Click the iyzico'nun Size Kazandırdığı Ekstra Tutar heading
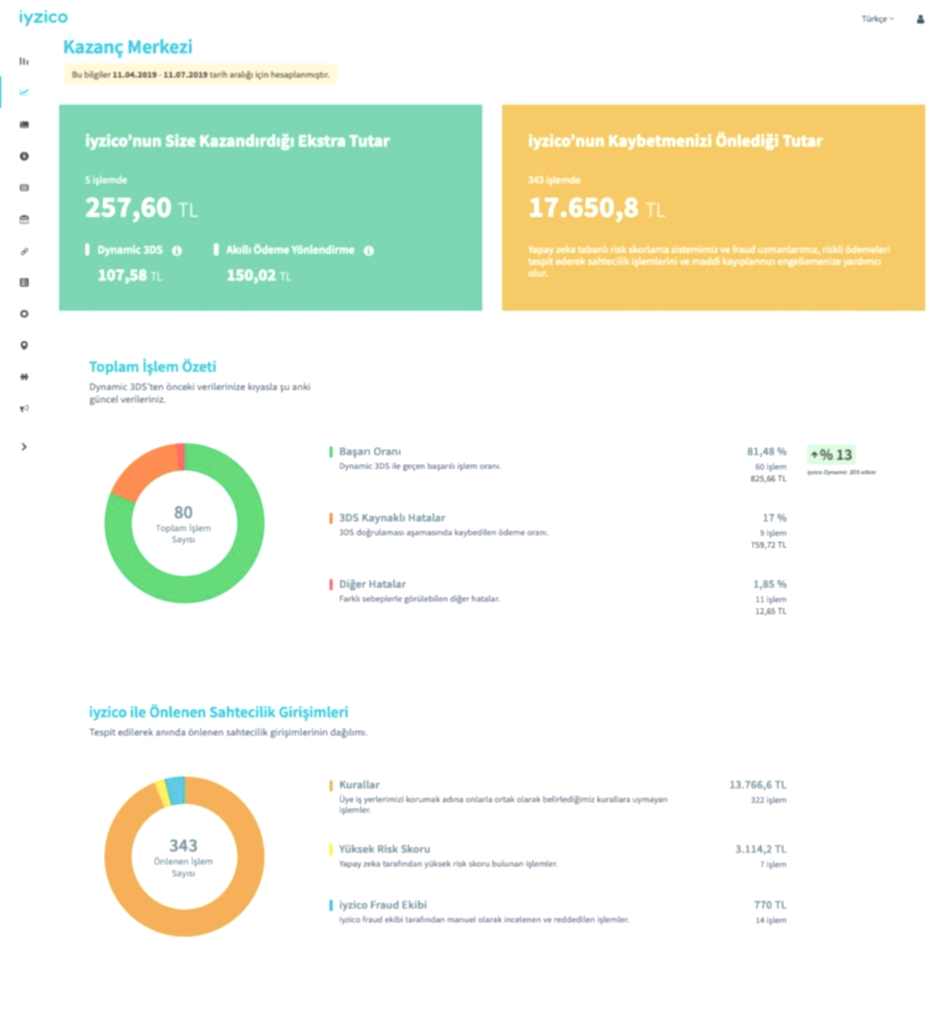Viewport: 945px width, 1024px height. click(x=237, y=141)
